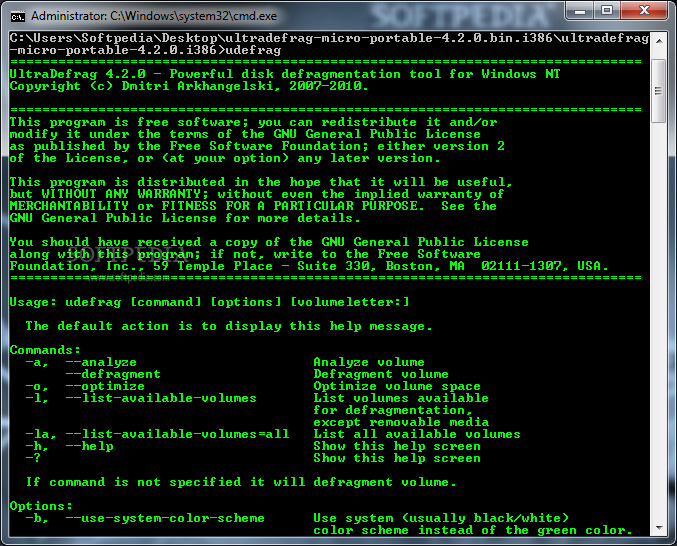This screenshot has height=546, width=677.
Task: Click 'Show this help screen' beside -?
Action: (397, 458)
